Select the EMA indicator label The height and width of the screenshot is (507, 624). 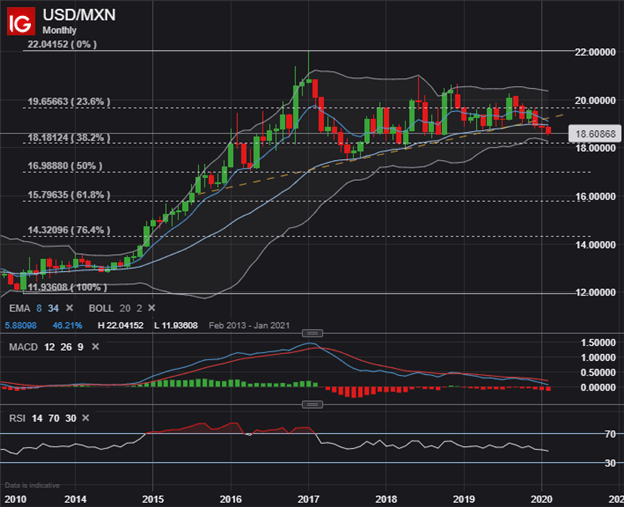coord(20,308)
